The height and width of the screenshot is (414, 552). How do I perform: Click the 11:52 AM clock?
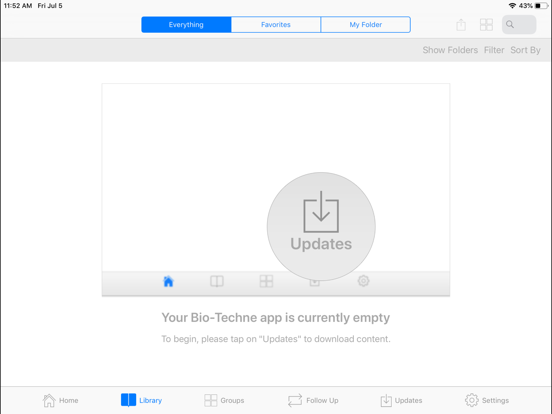pos(18,6)
